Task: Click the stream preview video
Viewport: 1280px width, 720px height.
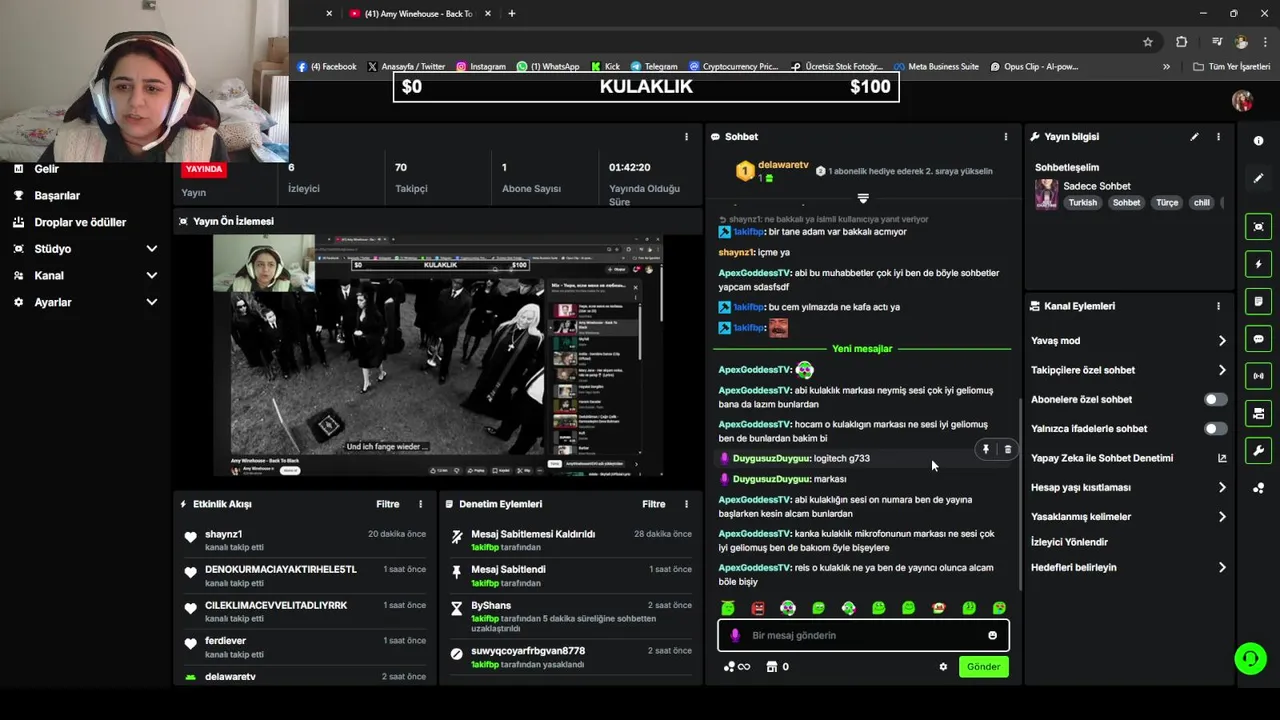Action: pos(438,355)
